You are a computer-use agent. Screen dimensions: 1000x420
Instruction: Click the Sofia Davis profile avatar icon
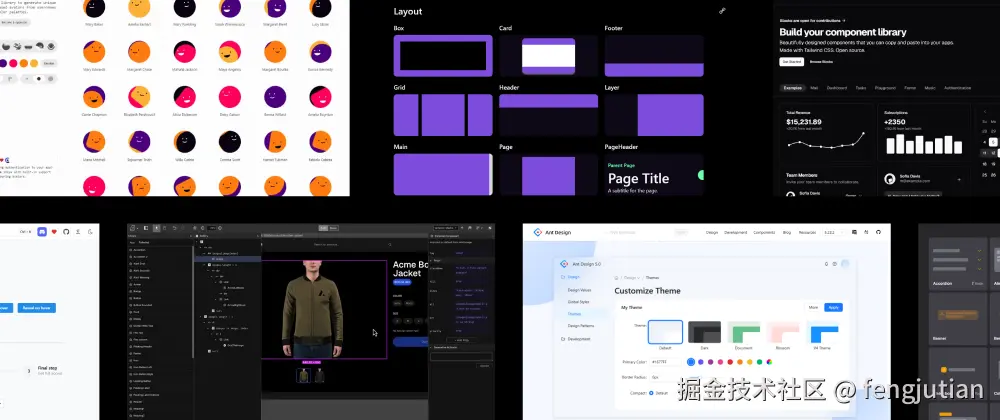coord(890,180)
